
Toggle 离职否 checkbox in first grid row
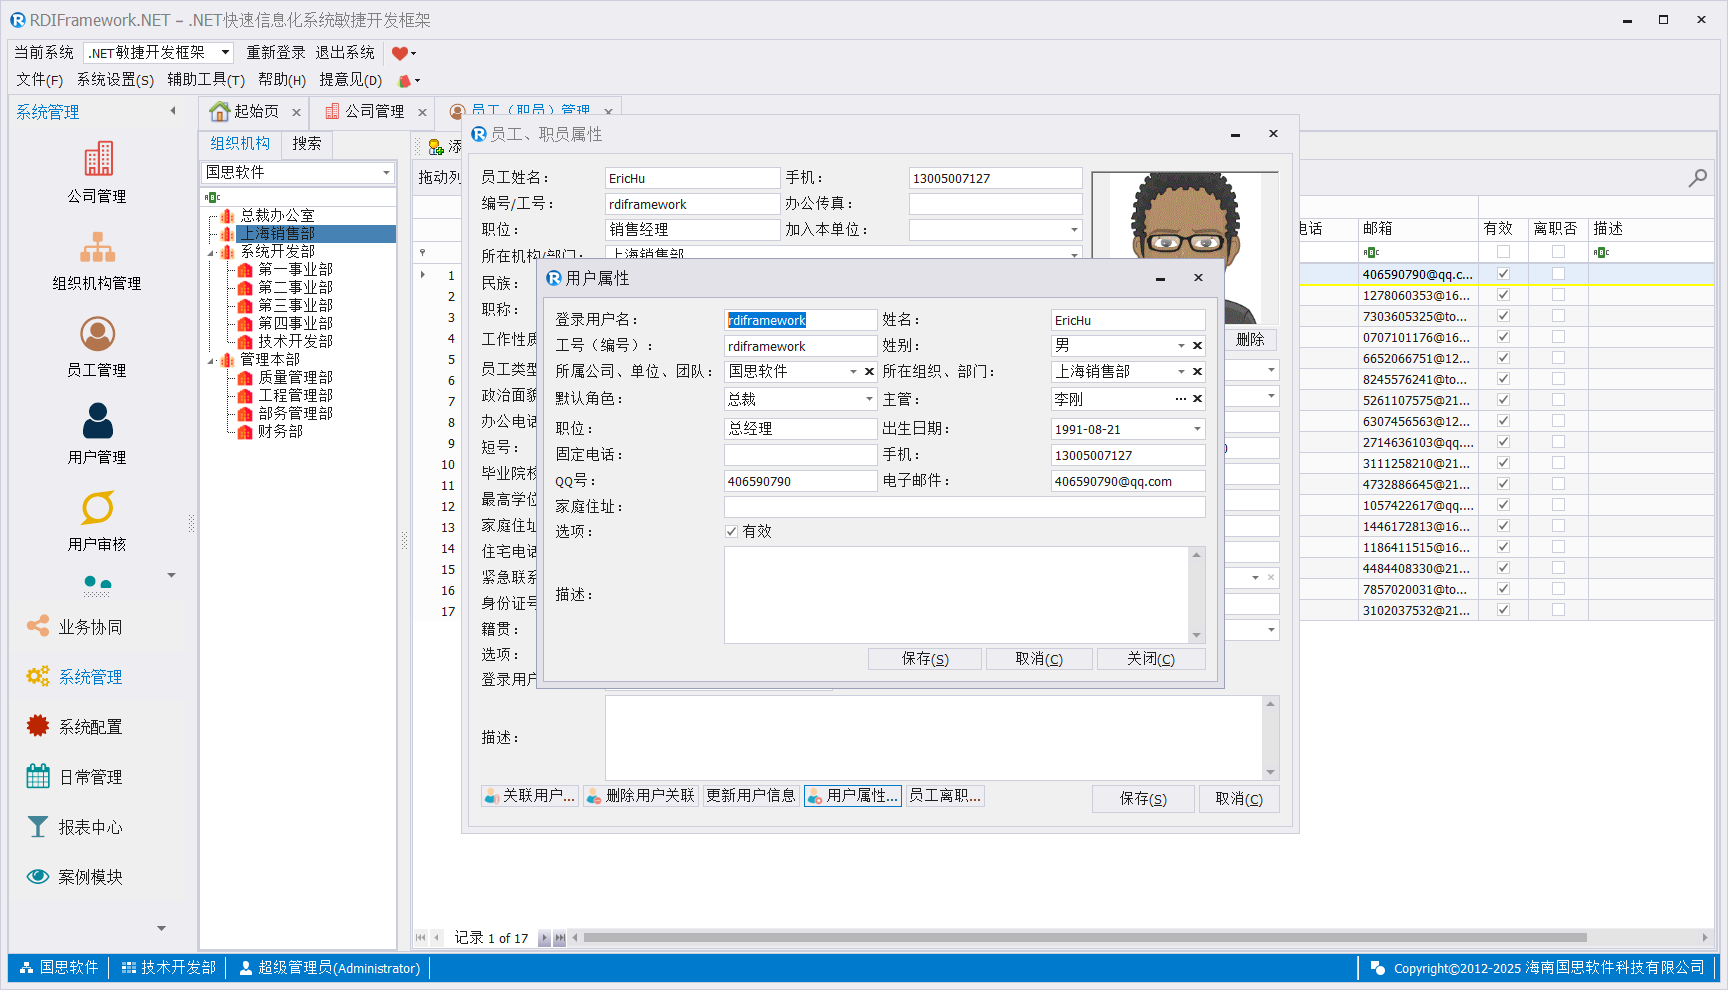(1558, 274)
